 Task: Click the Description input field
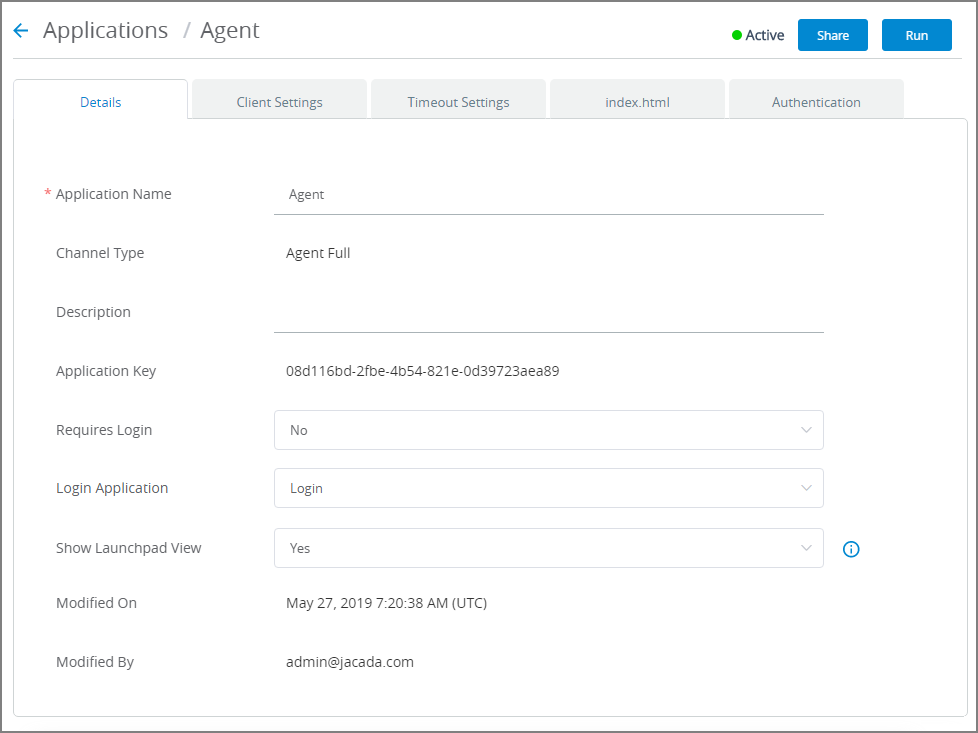click(549, 313)
